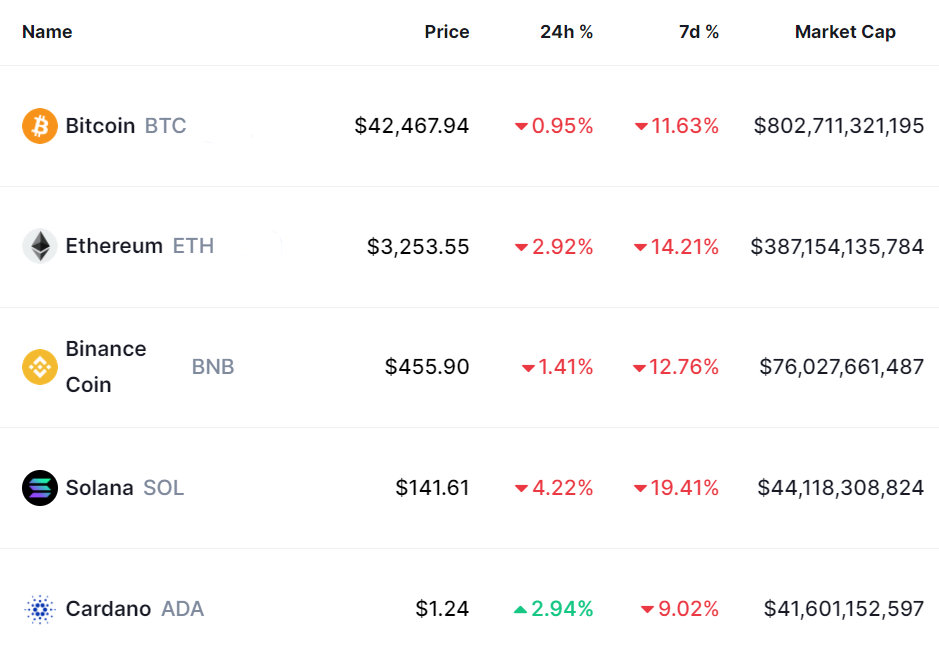Screen dimensions: 939x654
Task: Sort by the Name column header
Action: coord(47,32)
